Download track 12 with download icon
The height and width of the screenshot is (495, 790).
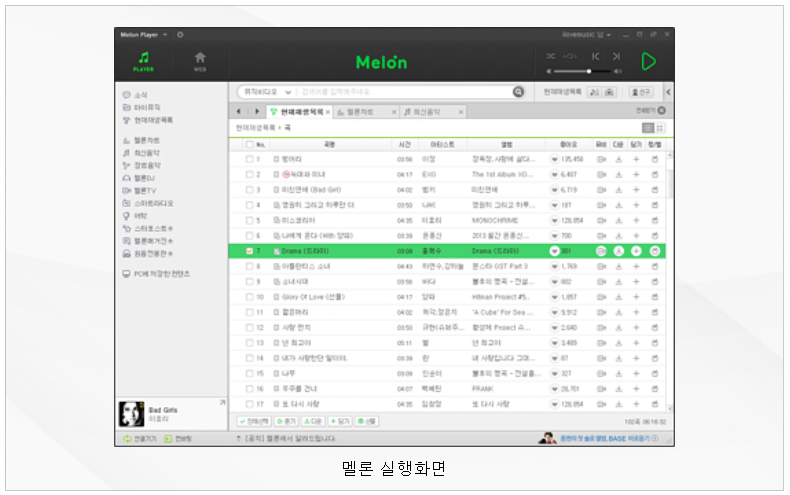click(619, 328)
